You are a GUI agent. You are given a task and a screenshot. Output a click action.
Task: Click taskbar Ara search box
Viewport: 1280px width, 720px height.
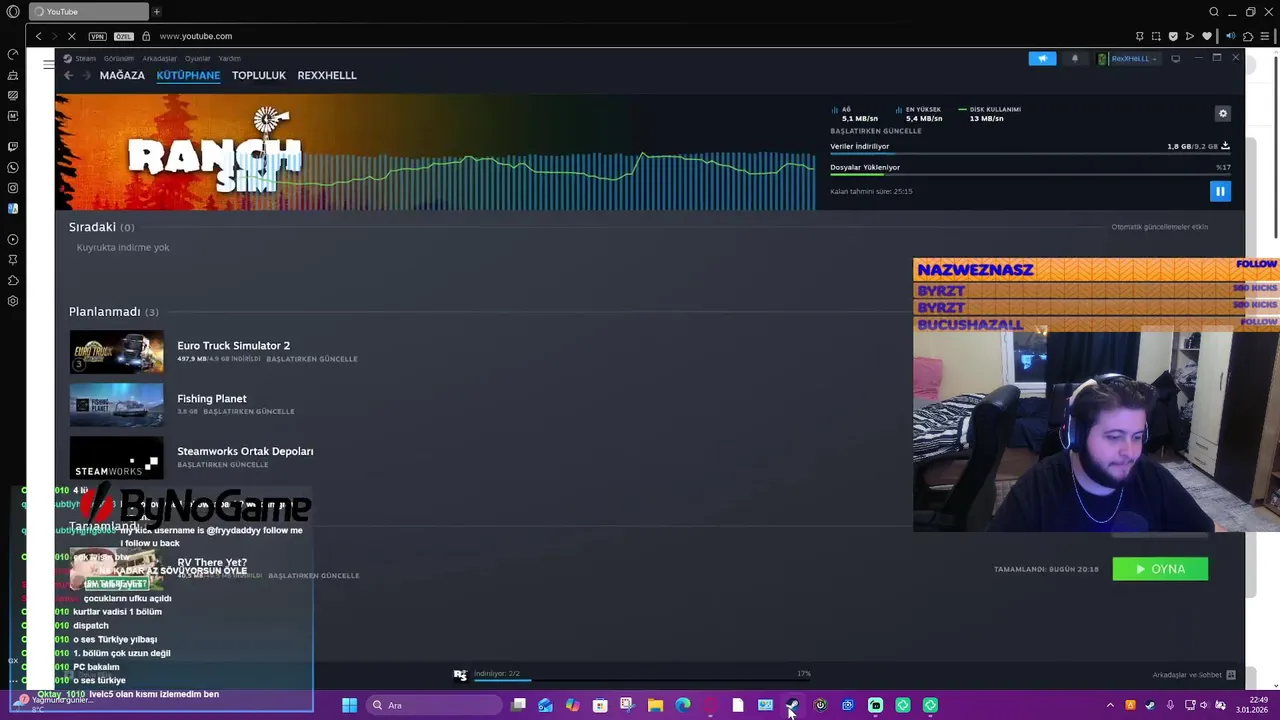pos(432,705)
